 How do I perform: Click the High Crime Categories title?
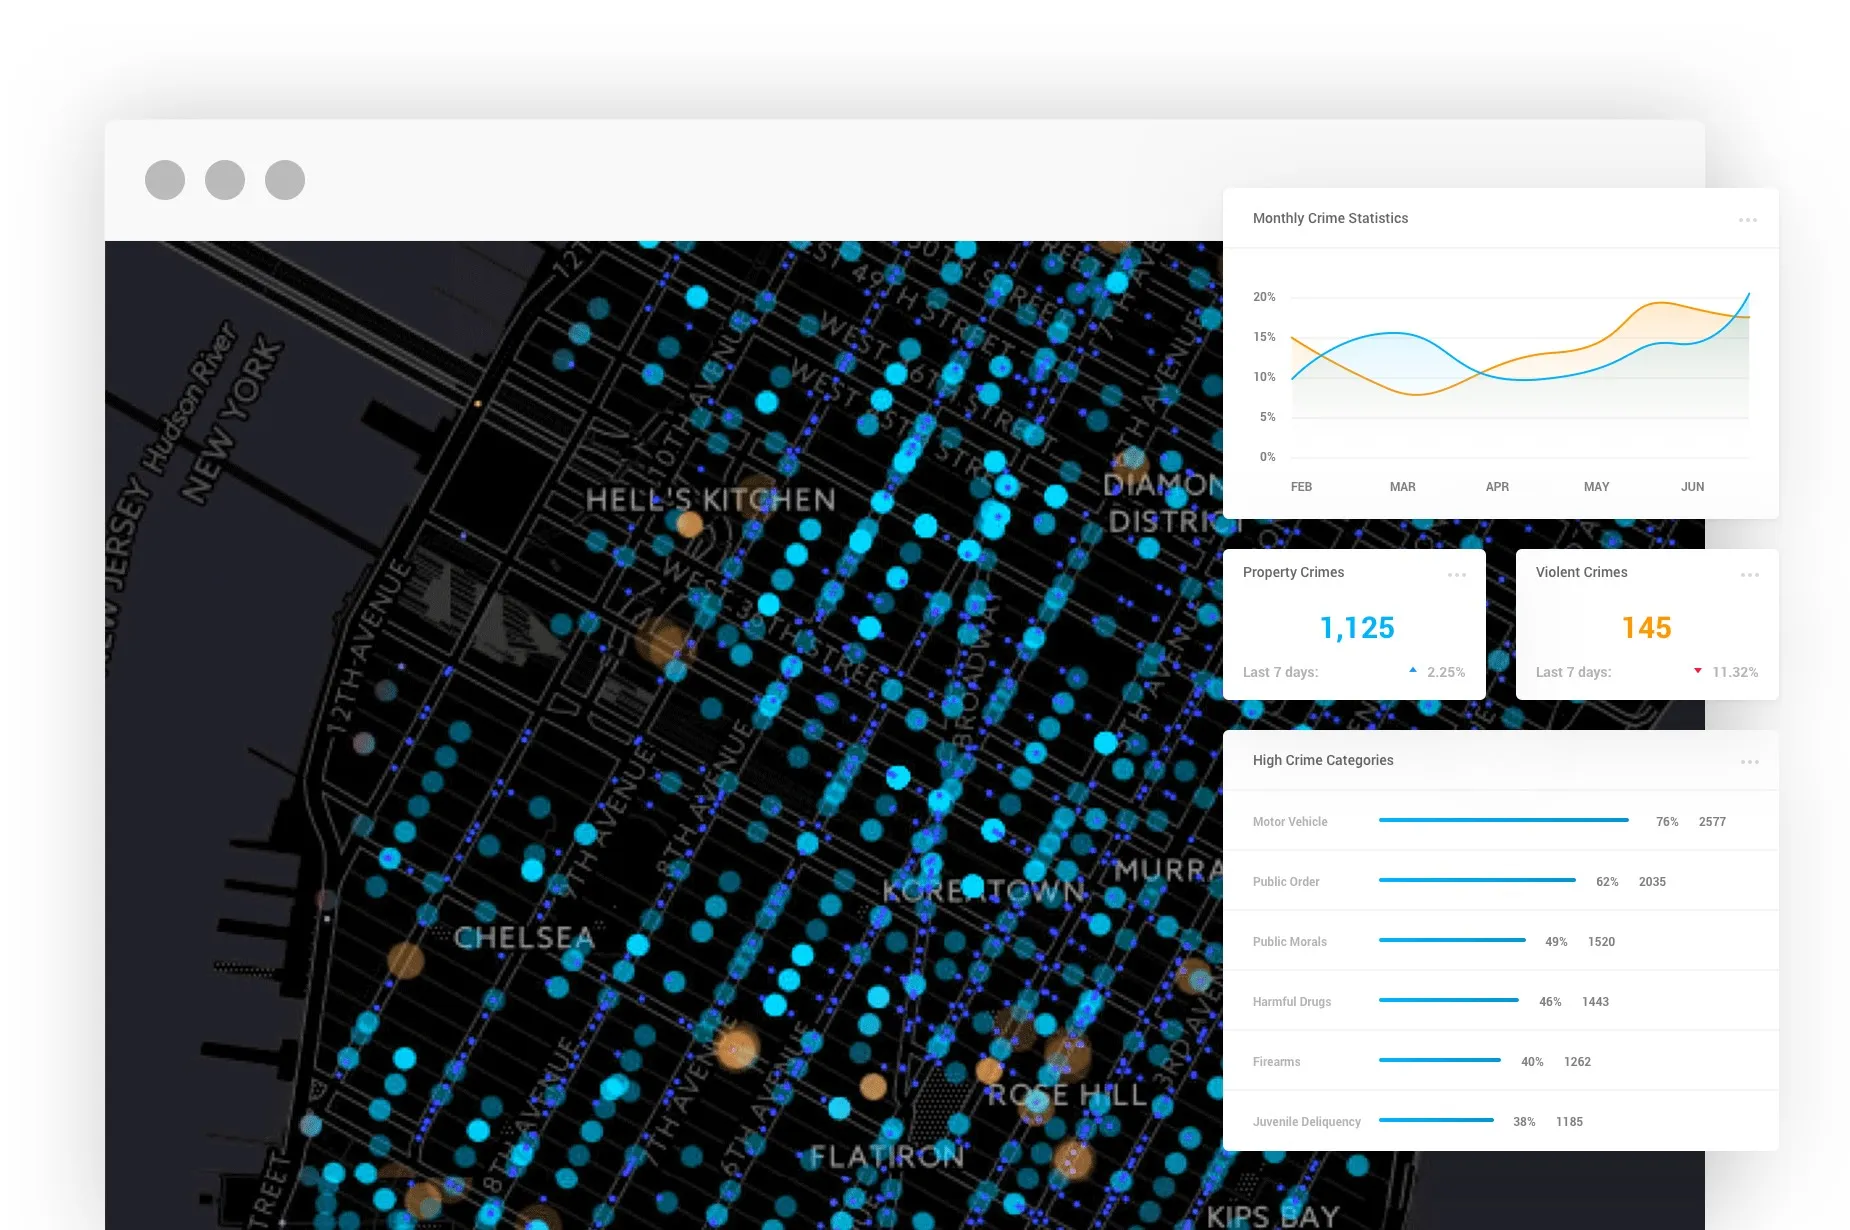pyautogui.click(x=1323, y=760)
